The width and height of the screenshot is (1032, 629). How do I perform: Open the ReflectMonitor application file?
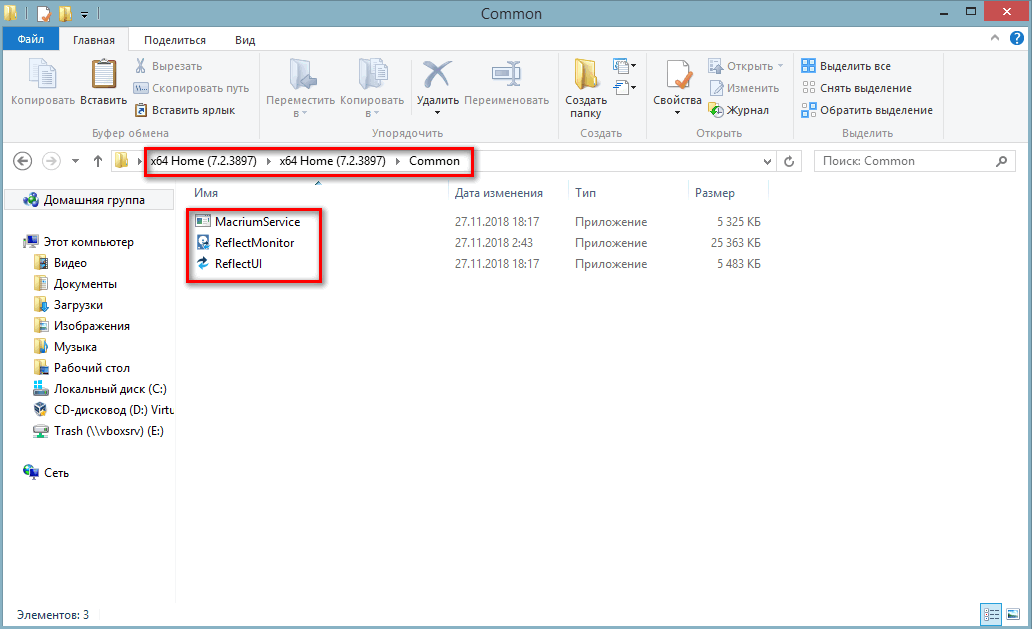(x=254, y=243)
